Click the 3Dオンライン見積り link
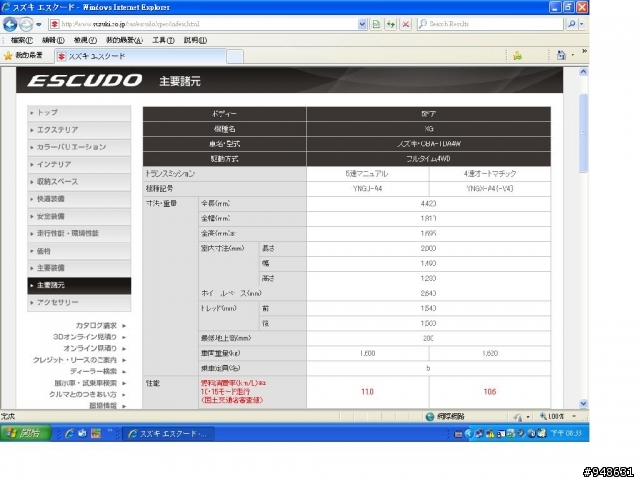The width and height of the screenshot is (640, 480). pyautogui.click(x=85, y=337)
